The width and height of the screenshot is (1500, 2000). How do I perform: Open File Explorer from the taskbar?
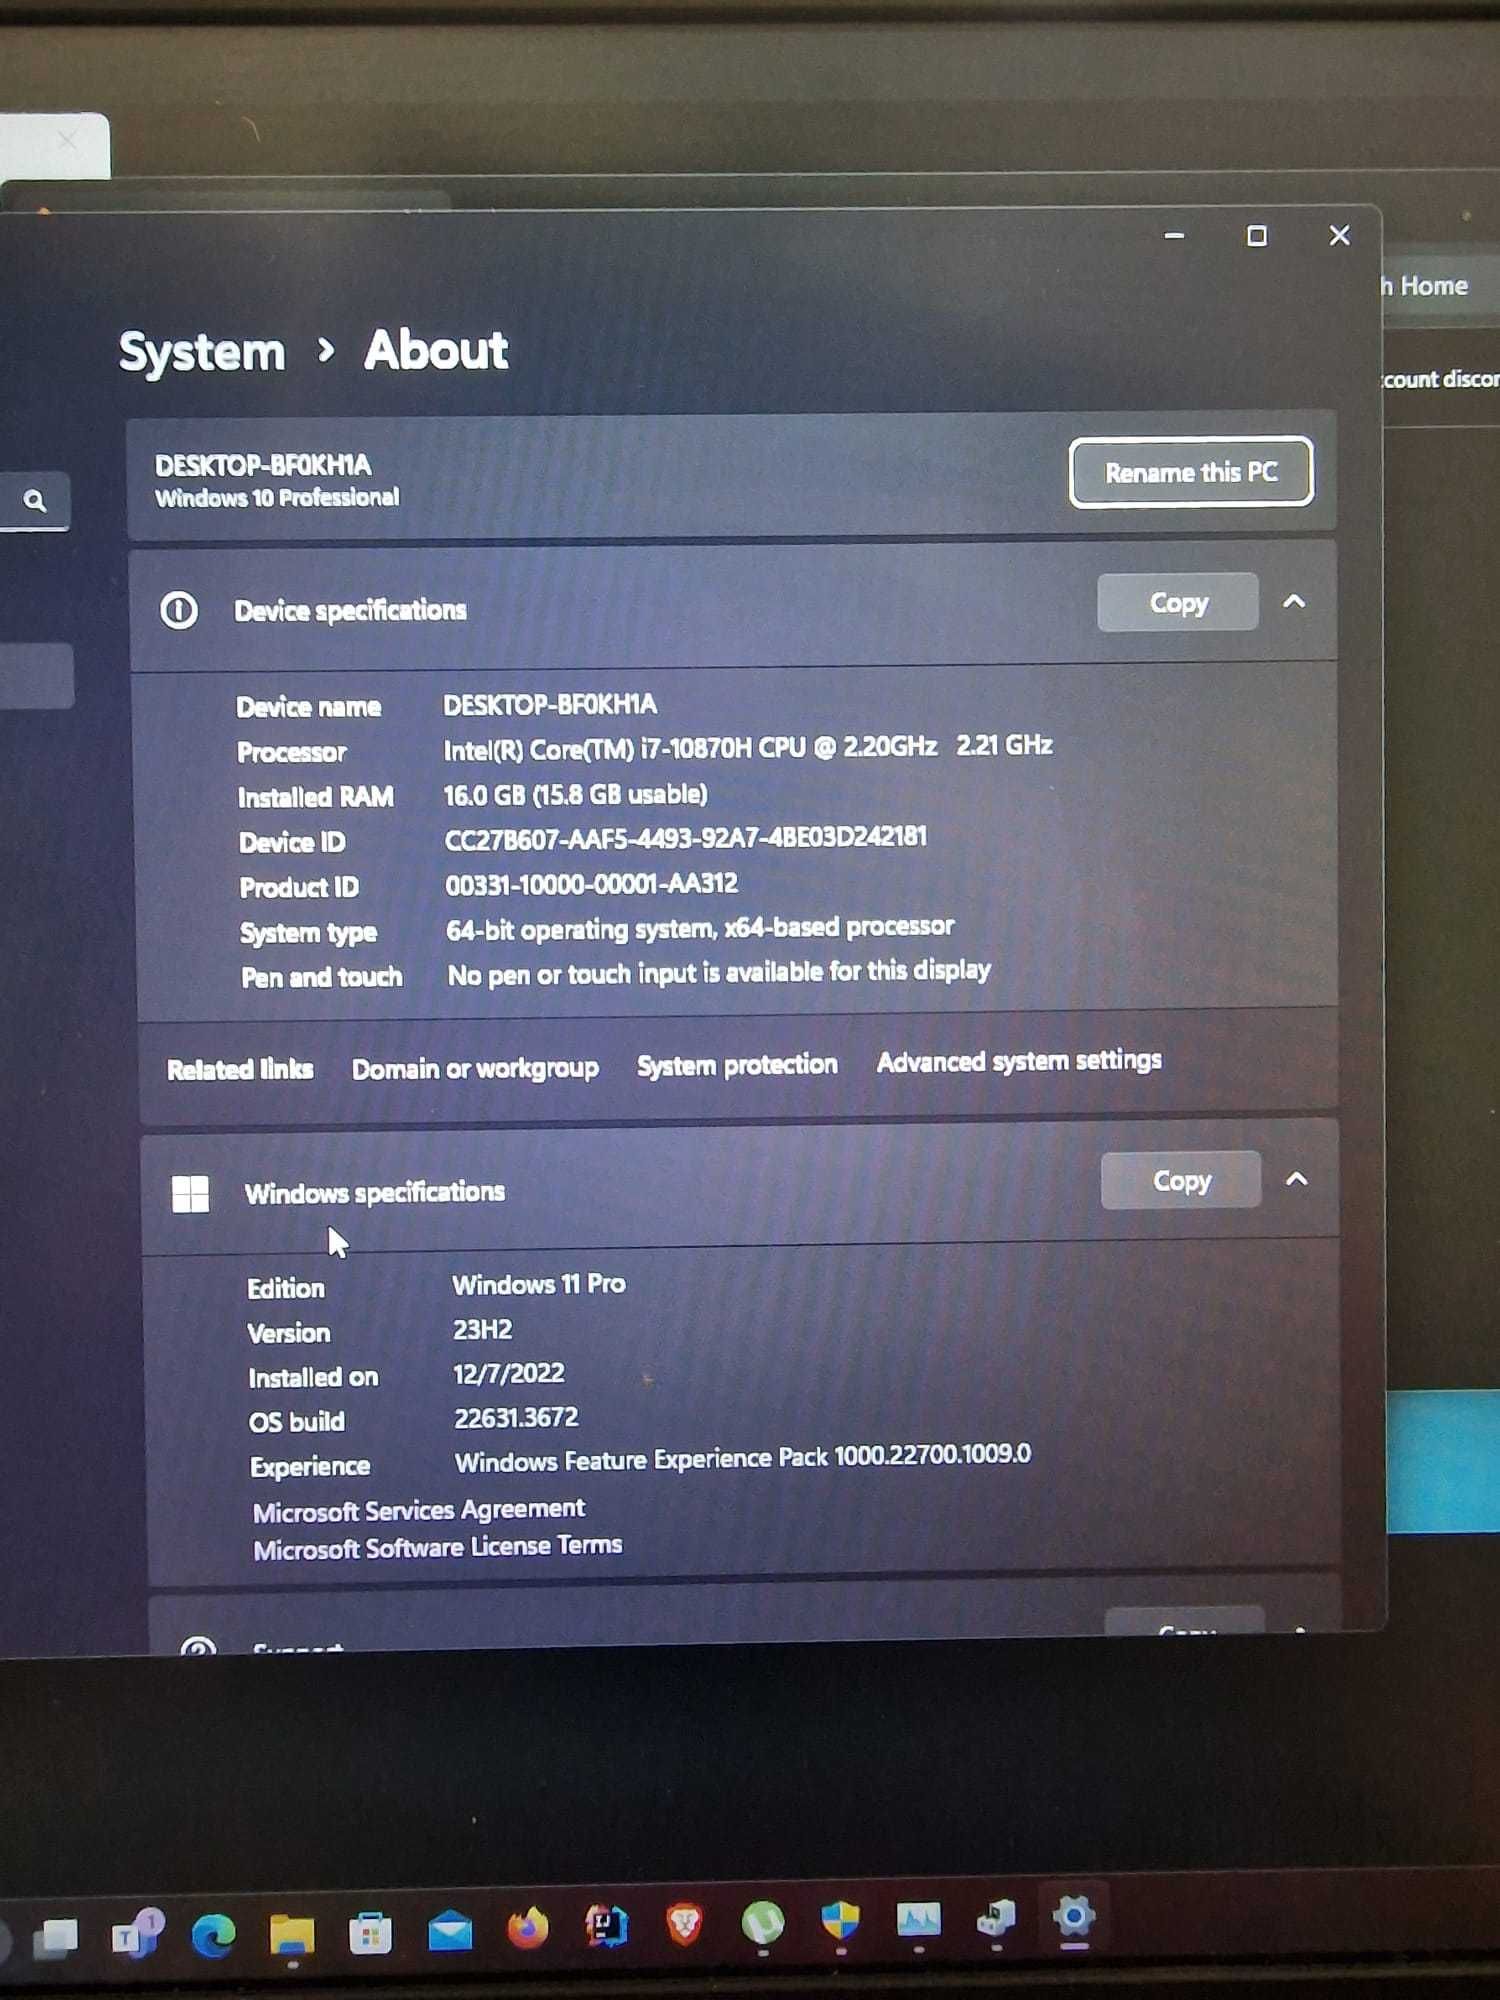[x=292, y=1934]
